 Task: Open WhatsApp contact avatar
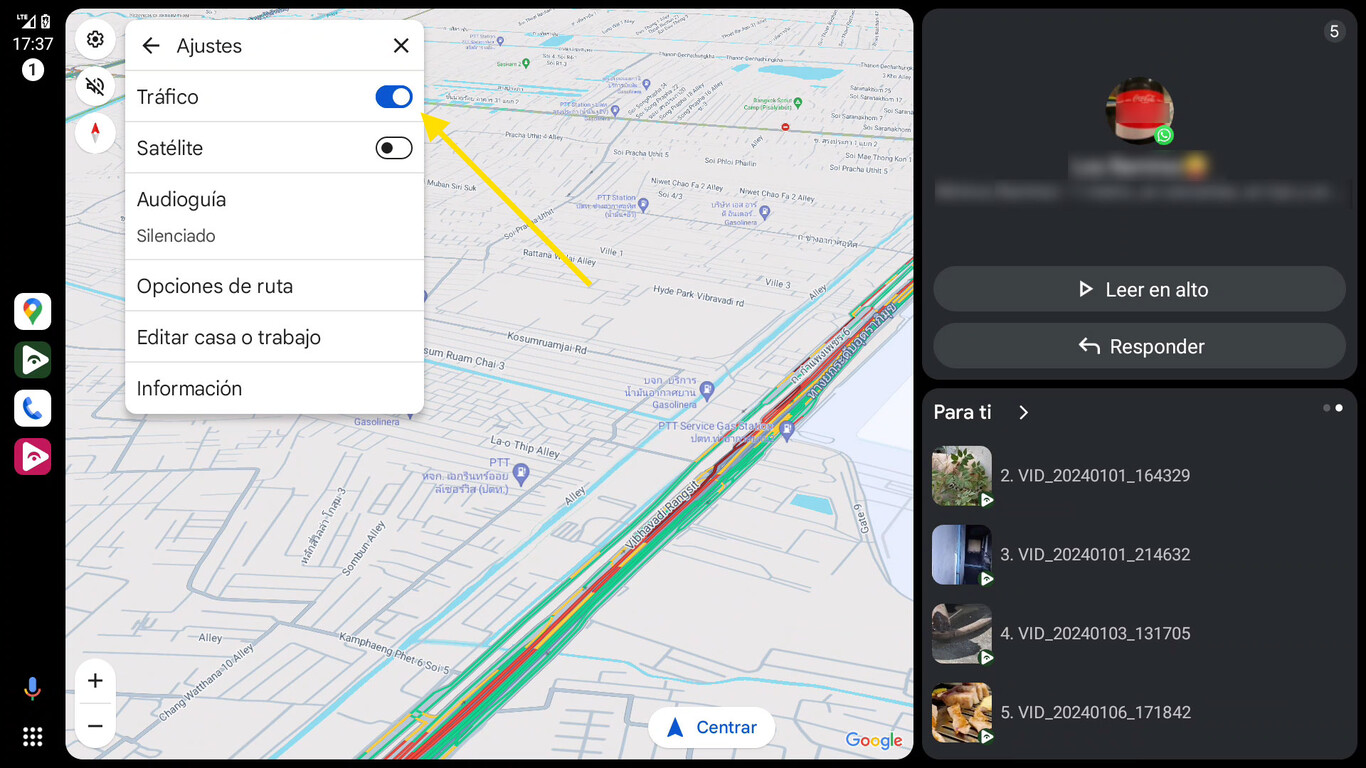pyautogui.click(x=1139, y=111)
